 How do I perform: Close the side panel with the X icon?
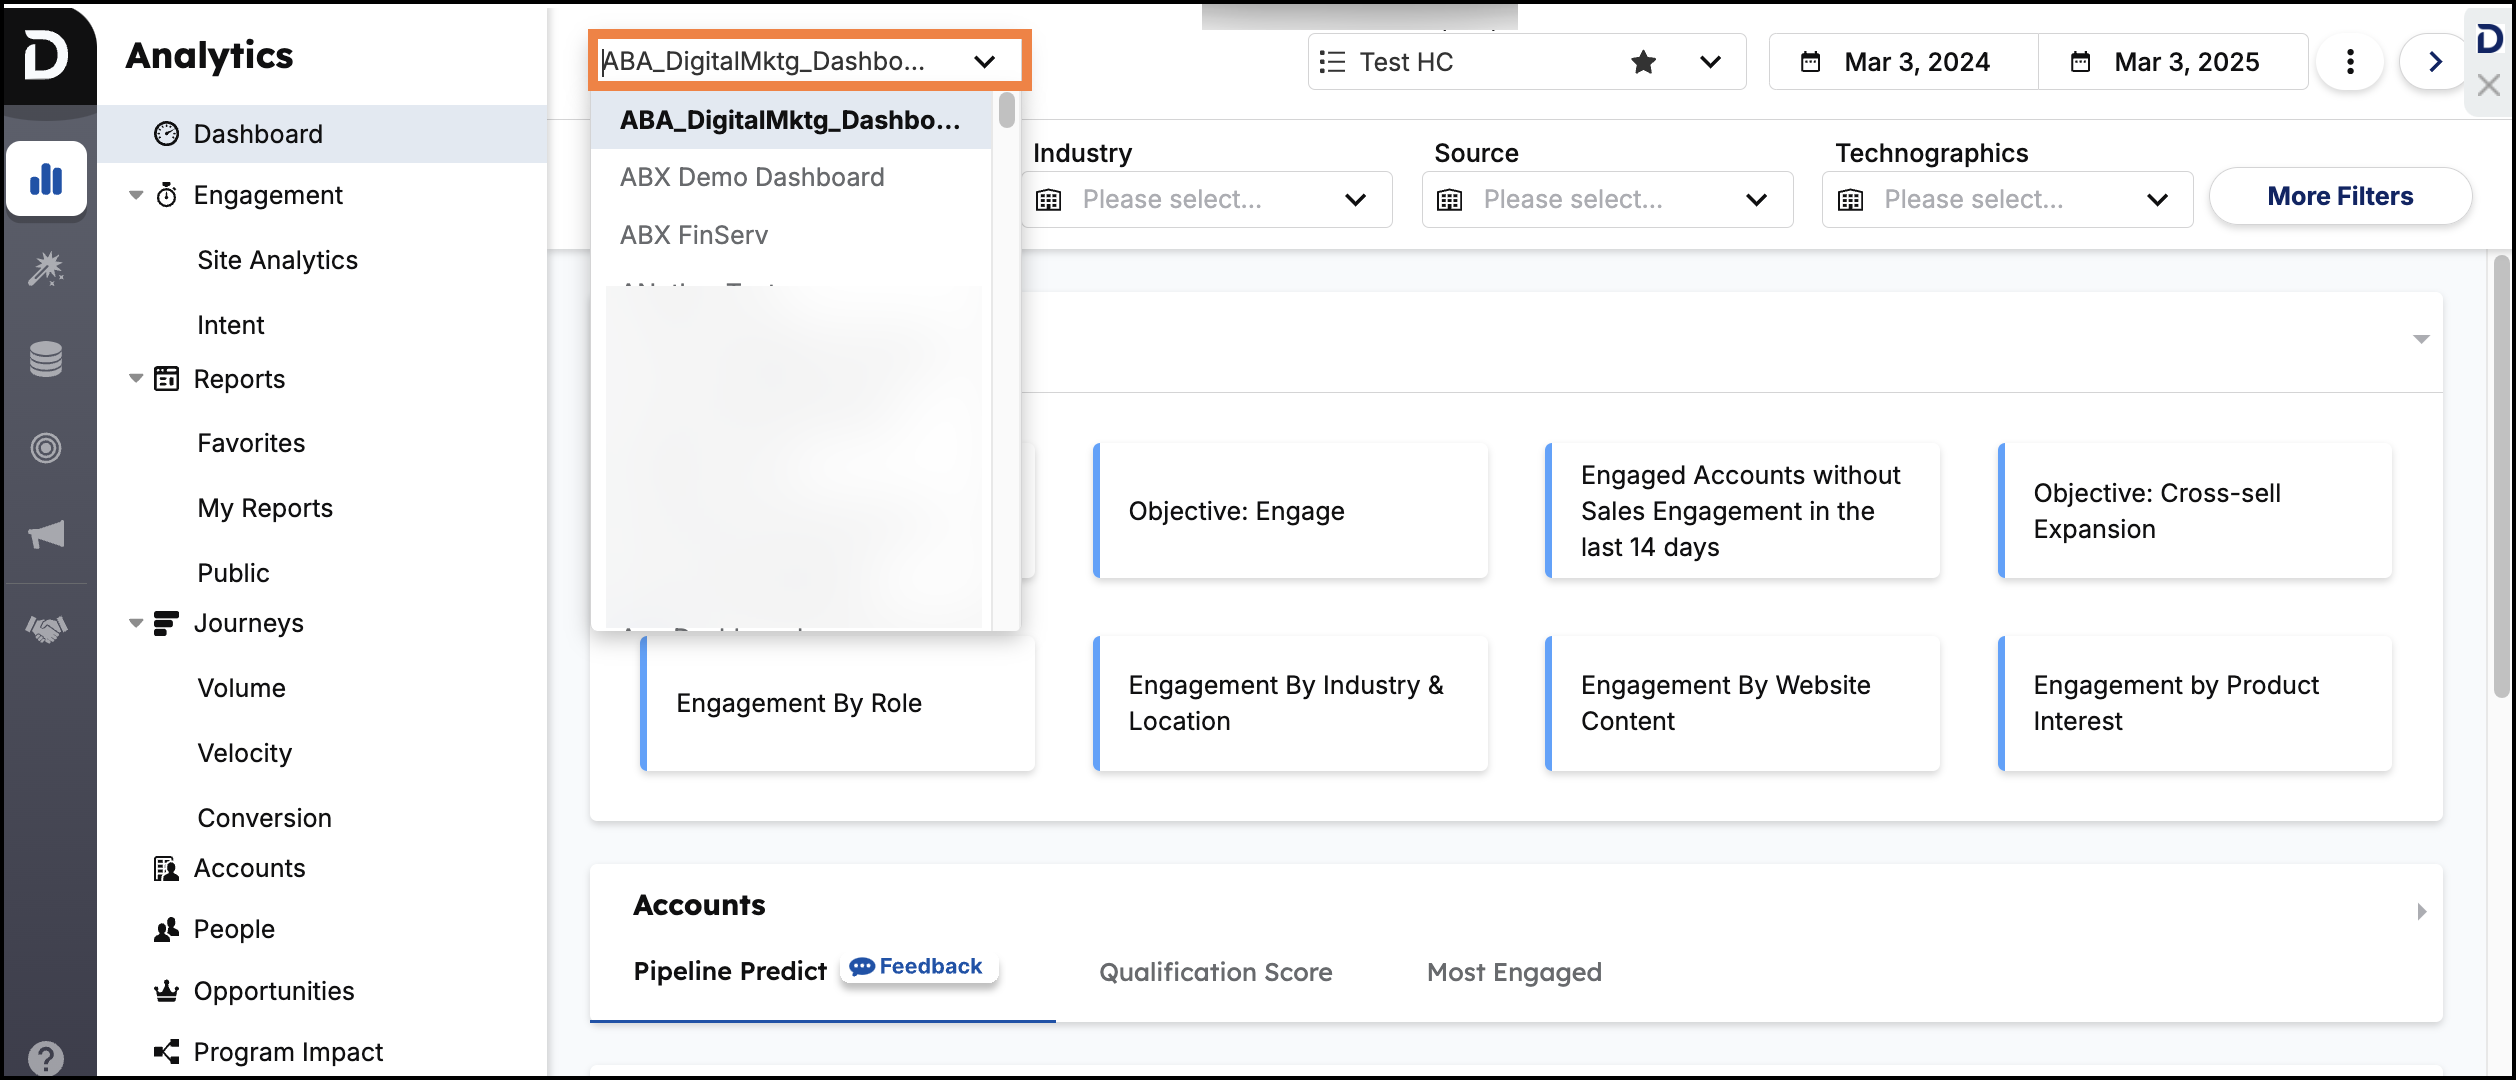click(2489, 86)
